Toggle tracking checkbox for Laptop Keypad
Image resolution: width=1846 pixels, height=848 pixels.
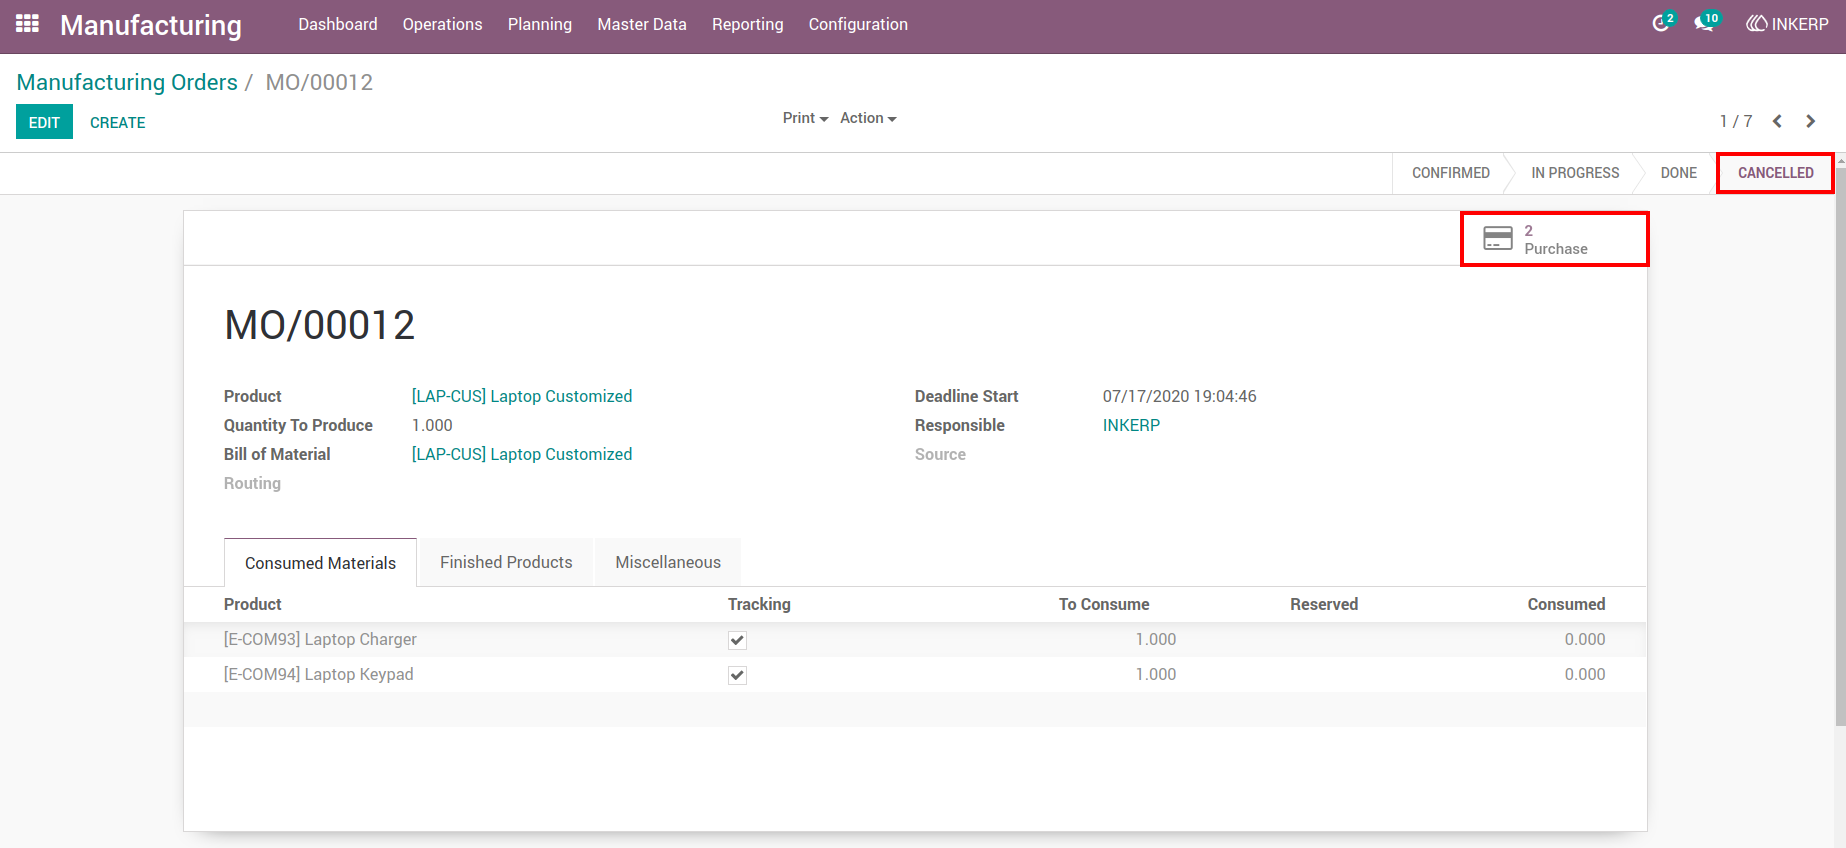[737, 675]
